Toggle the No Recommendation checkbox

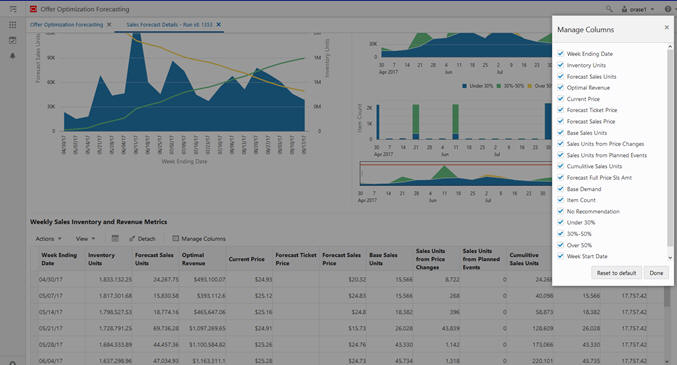[560, 211]
